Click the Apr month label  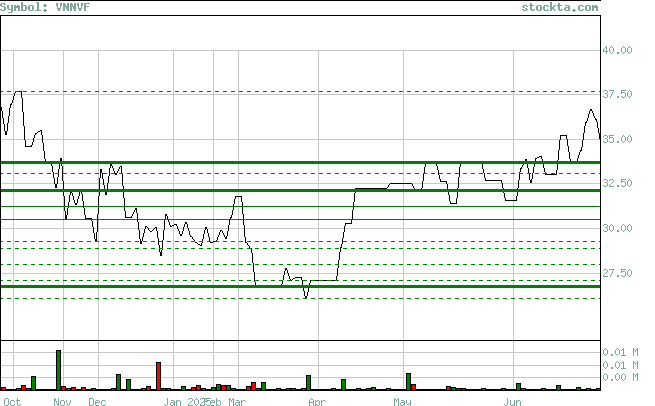tap(317, 401)
